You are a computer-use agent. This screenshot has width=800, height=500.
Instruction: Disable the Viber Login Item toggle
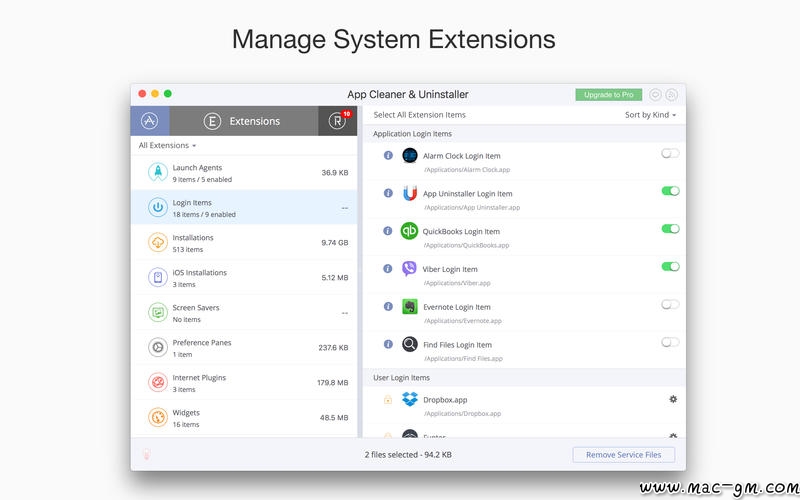coord(670,266)
